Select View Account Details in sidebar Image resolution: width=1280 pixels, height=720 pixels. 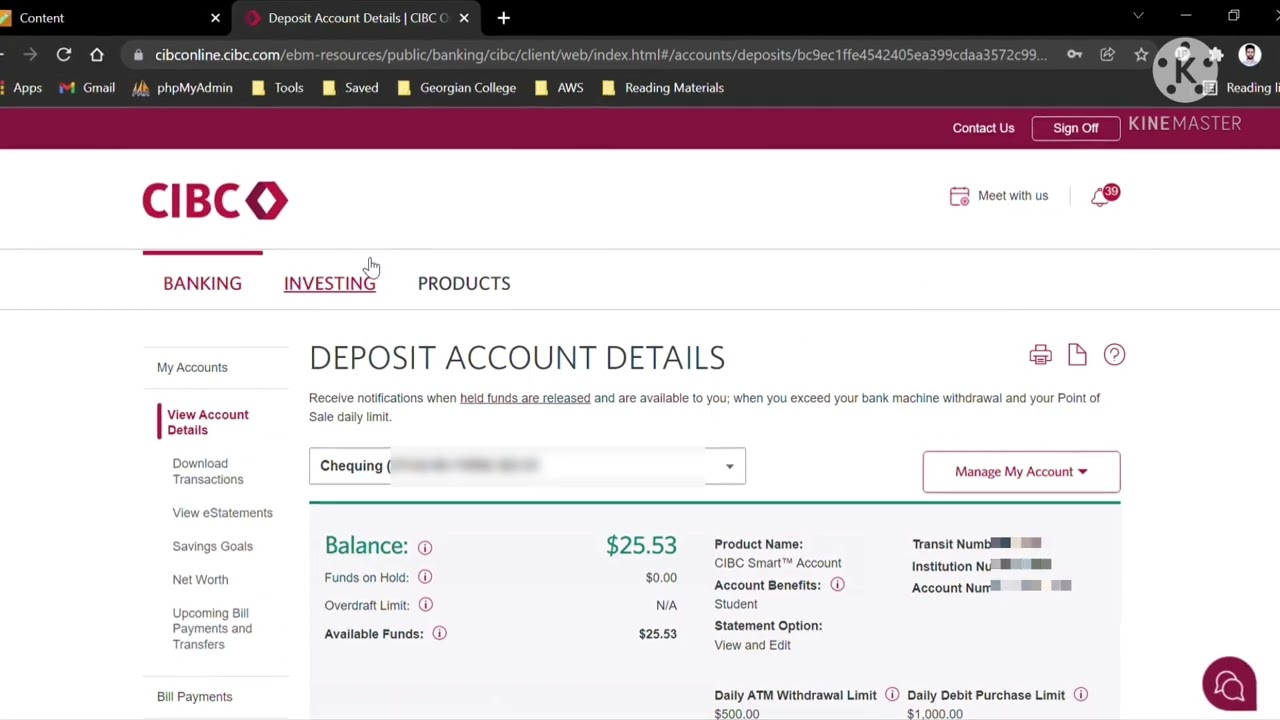click(x=208, y=422)
